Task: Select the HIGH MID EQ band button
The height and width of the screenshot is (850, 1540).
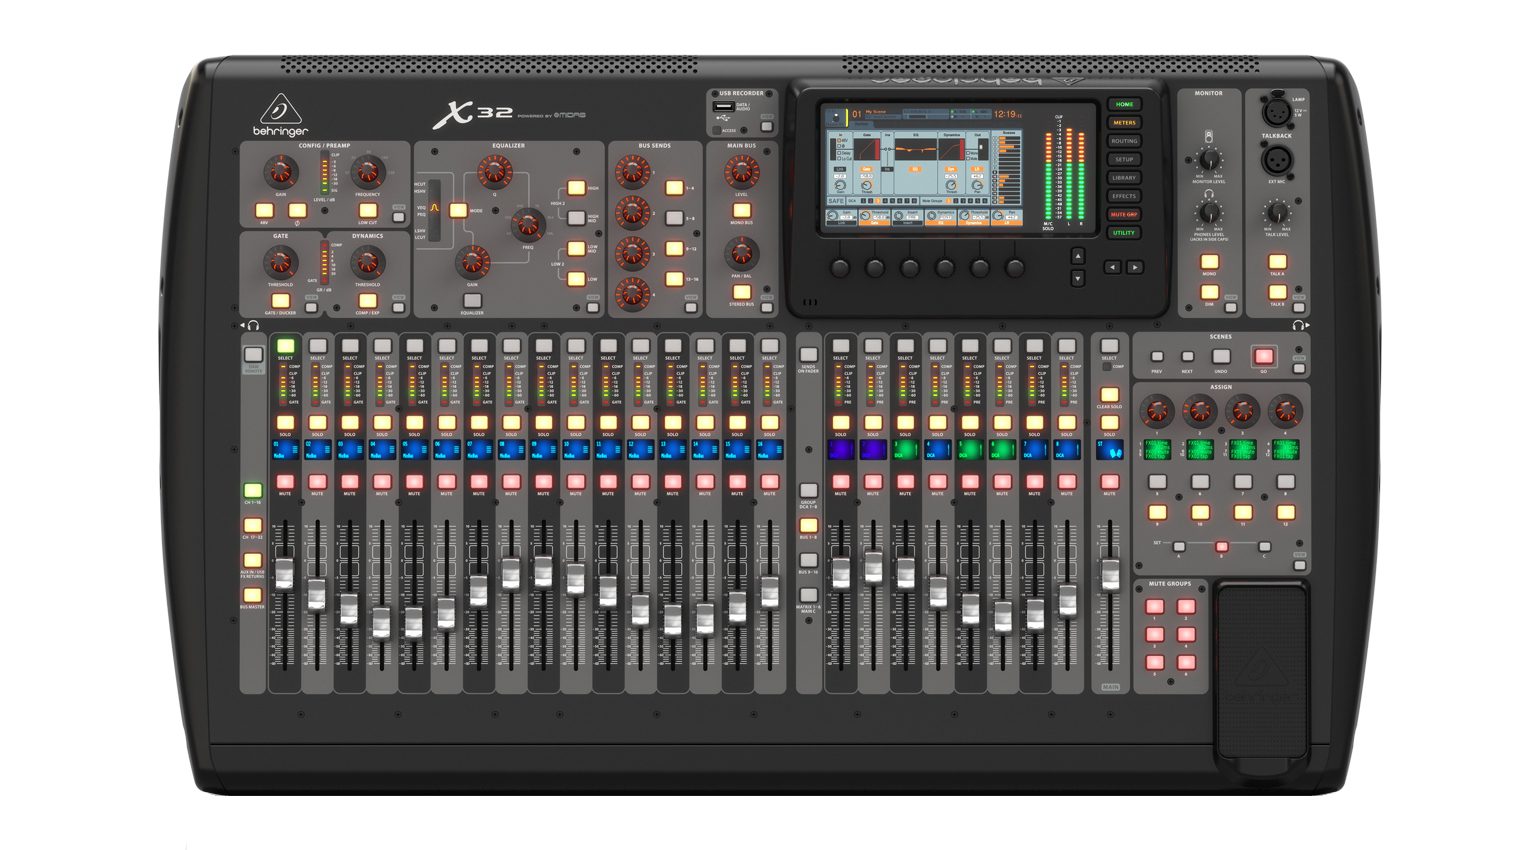Action: pyautogui.click(x=577, y=218)
